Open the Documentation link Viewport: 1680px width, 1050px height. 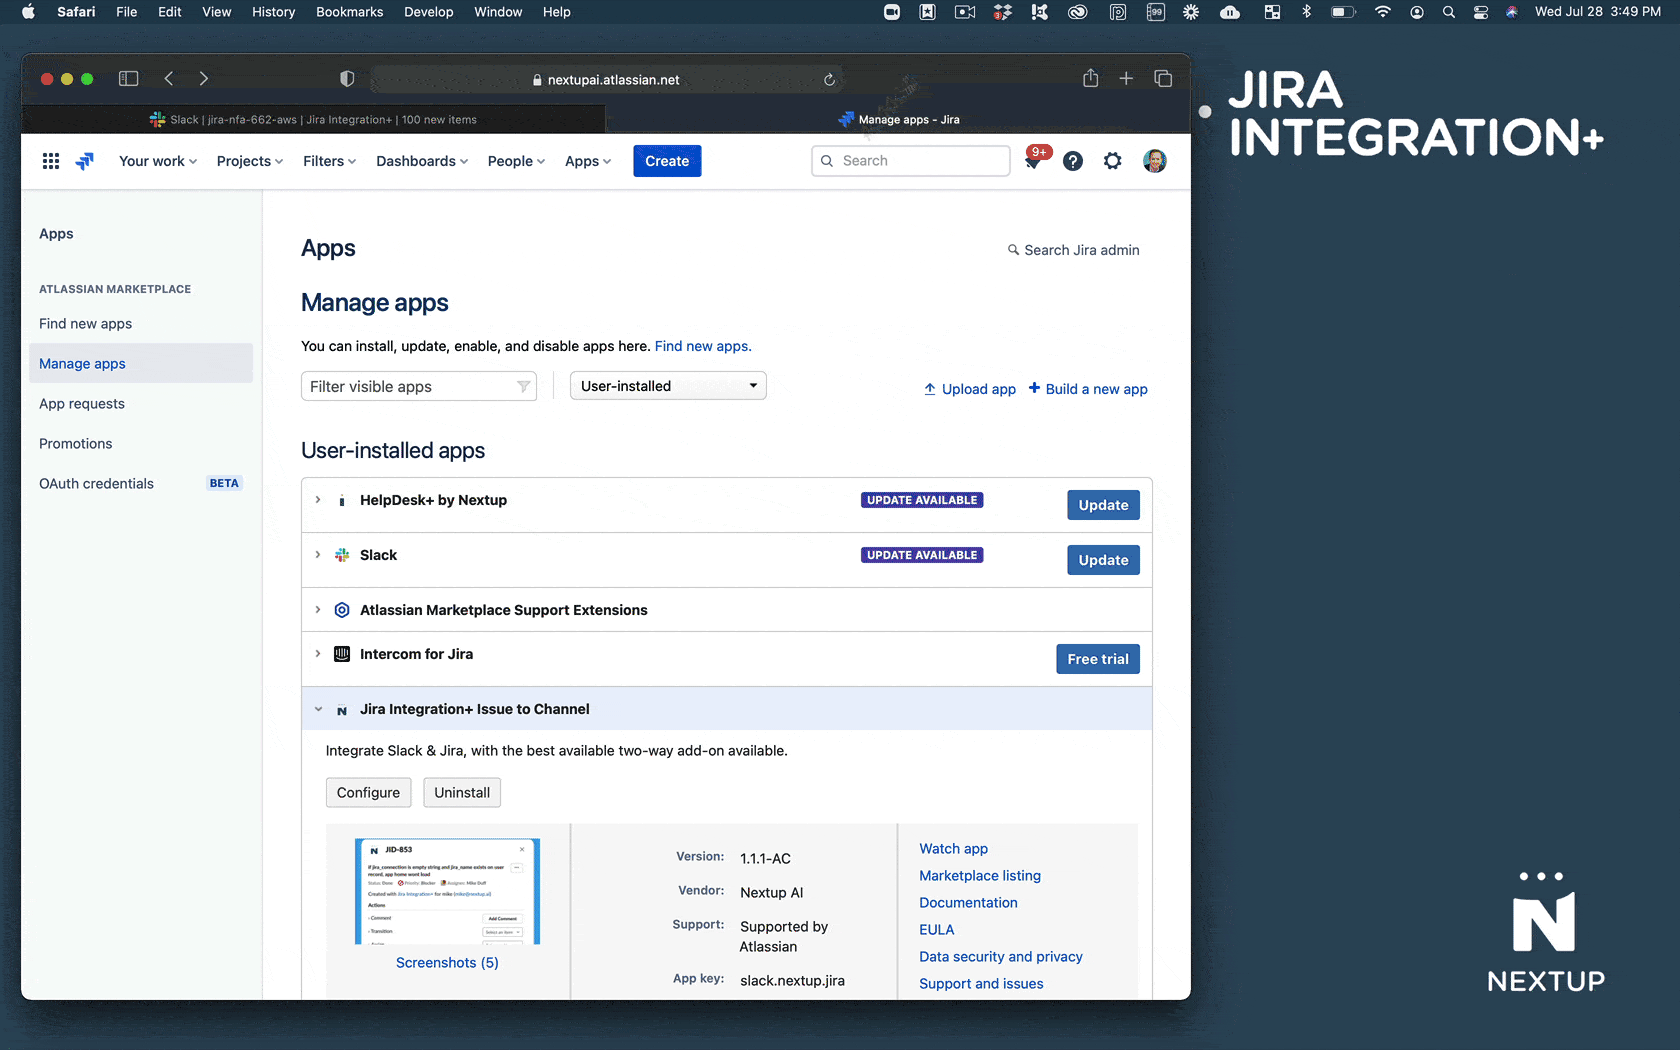pos(968,903)
